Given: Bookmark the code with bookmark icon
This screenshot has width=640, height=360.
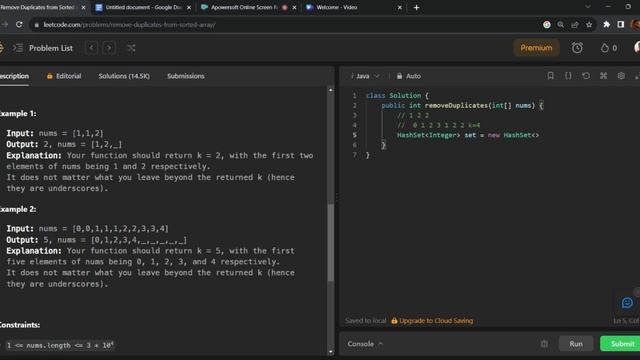Looking at the screenshot, I should click(550, 76).
